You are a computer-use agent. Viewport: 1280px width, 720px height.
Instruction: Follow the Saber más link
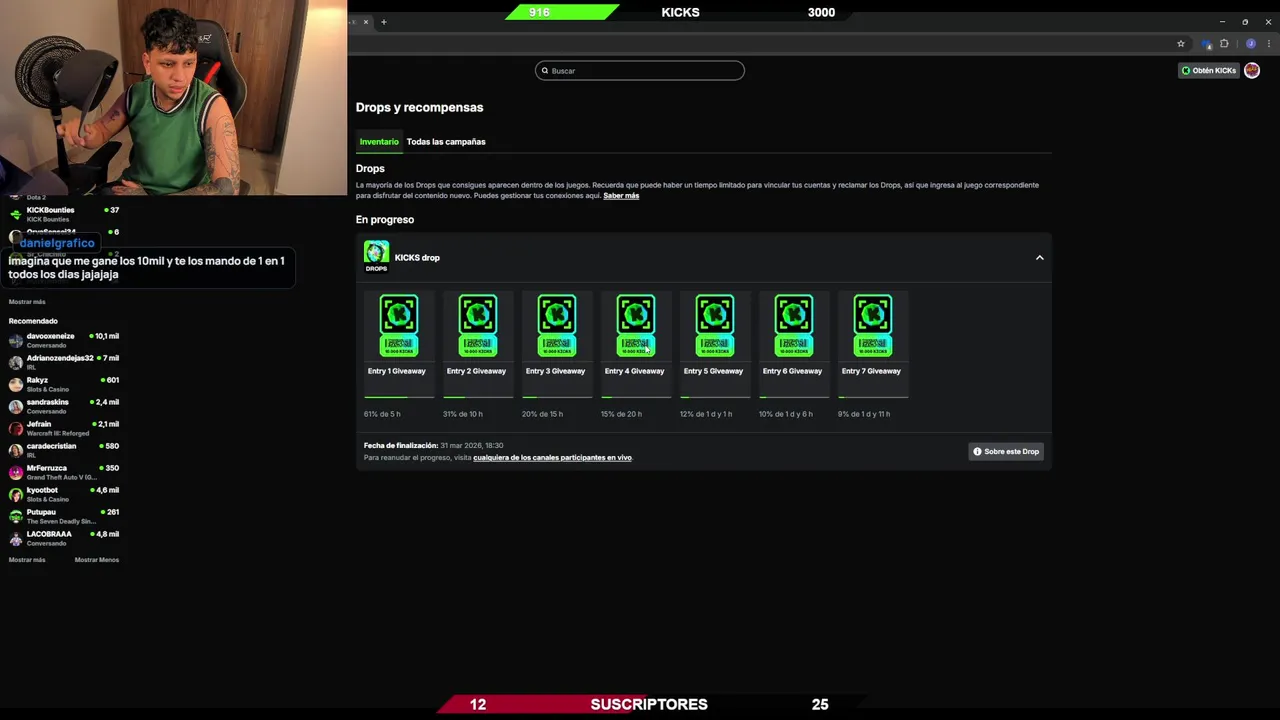coord(621,196)
